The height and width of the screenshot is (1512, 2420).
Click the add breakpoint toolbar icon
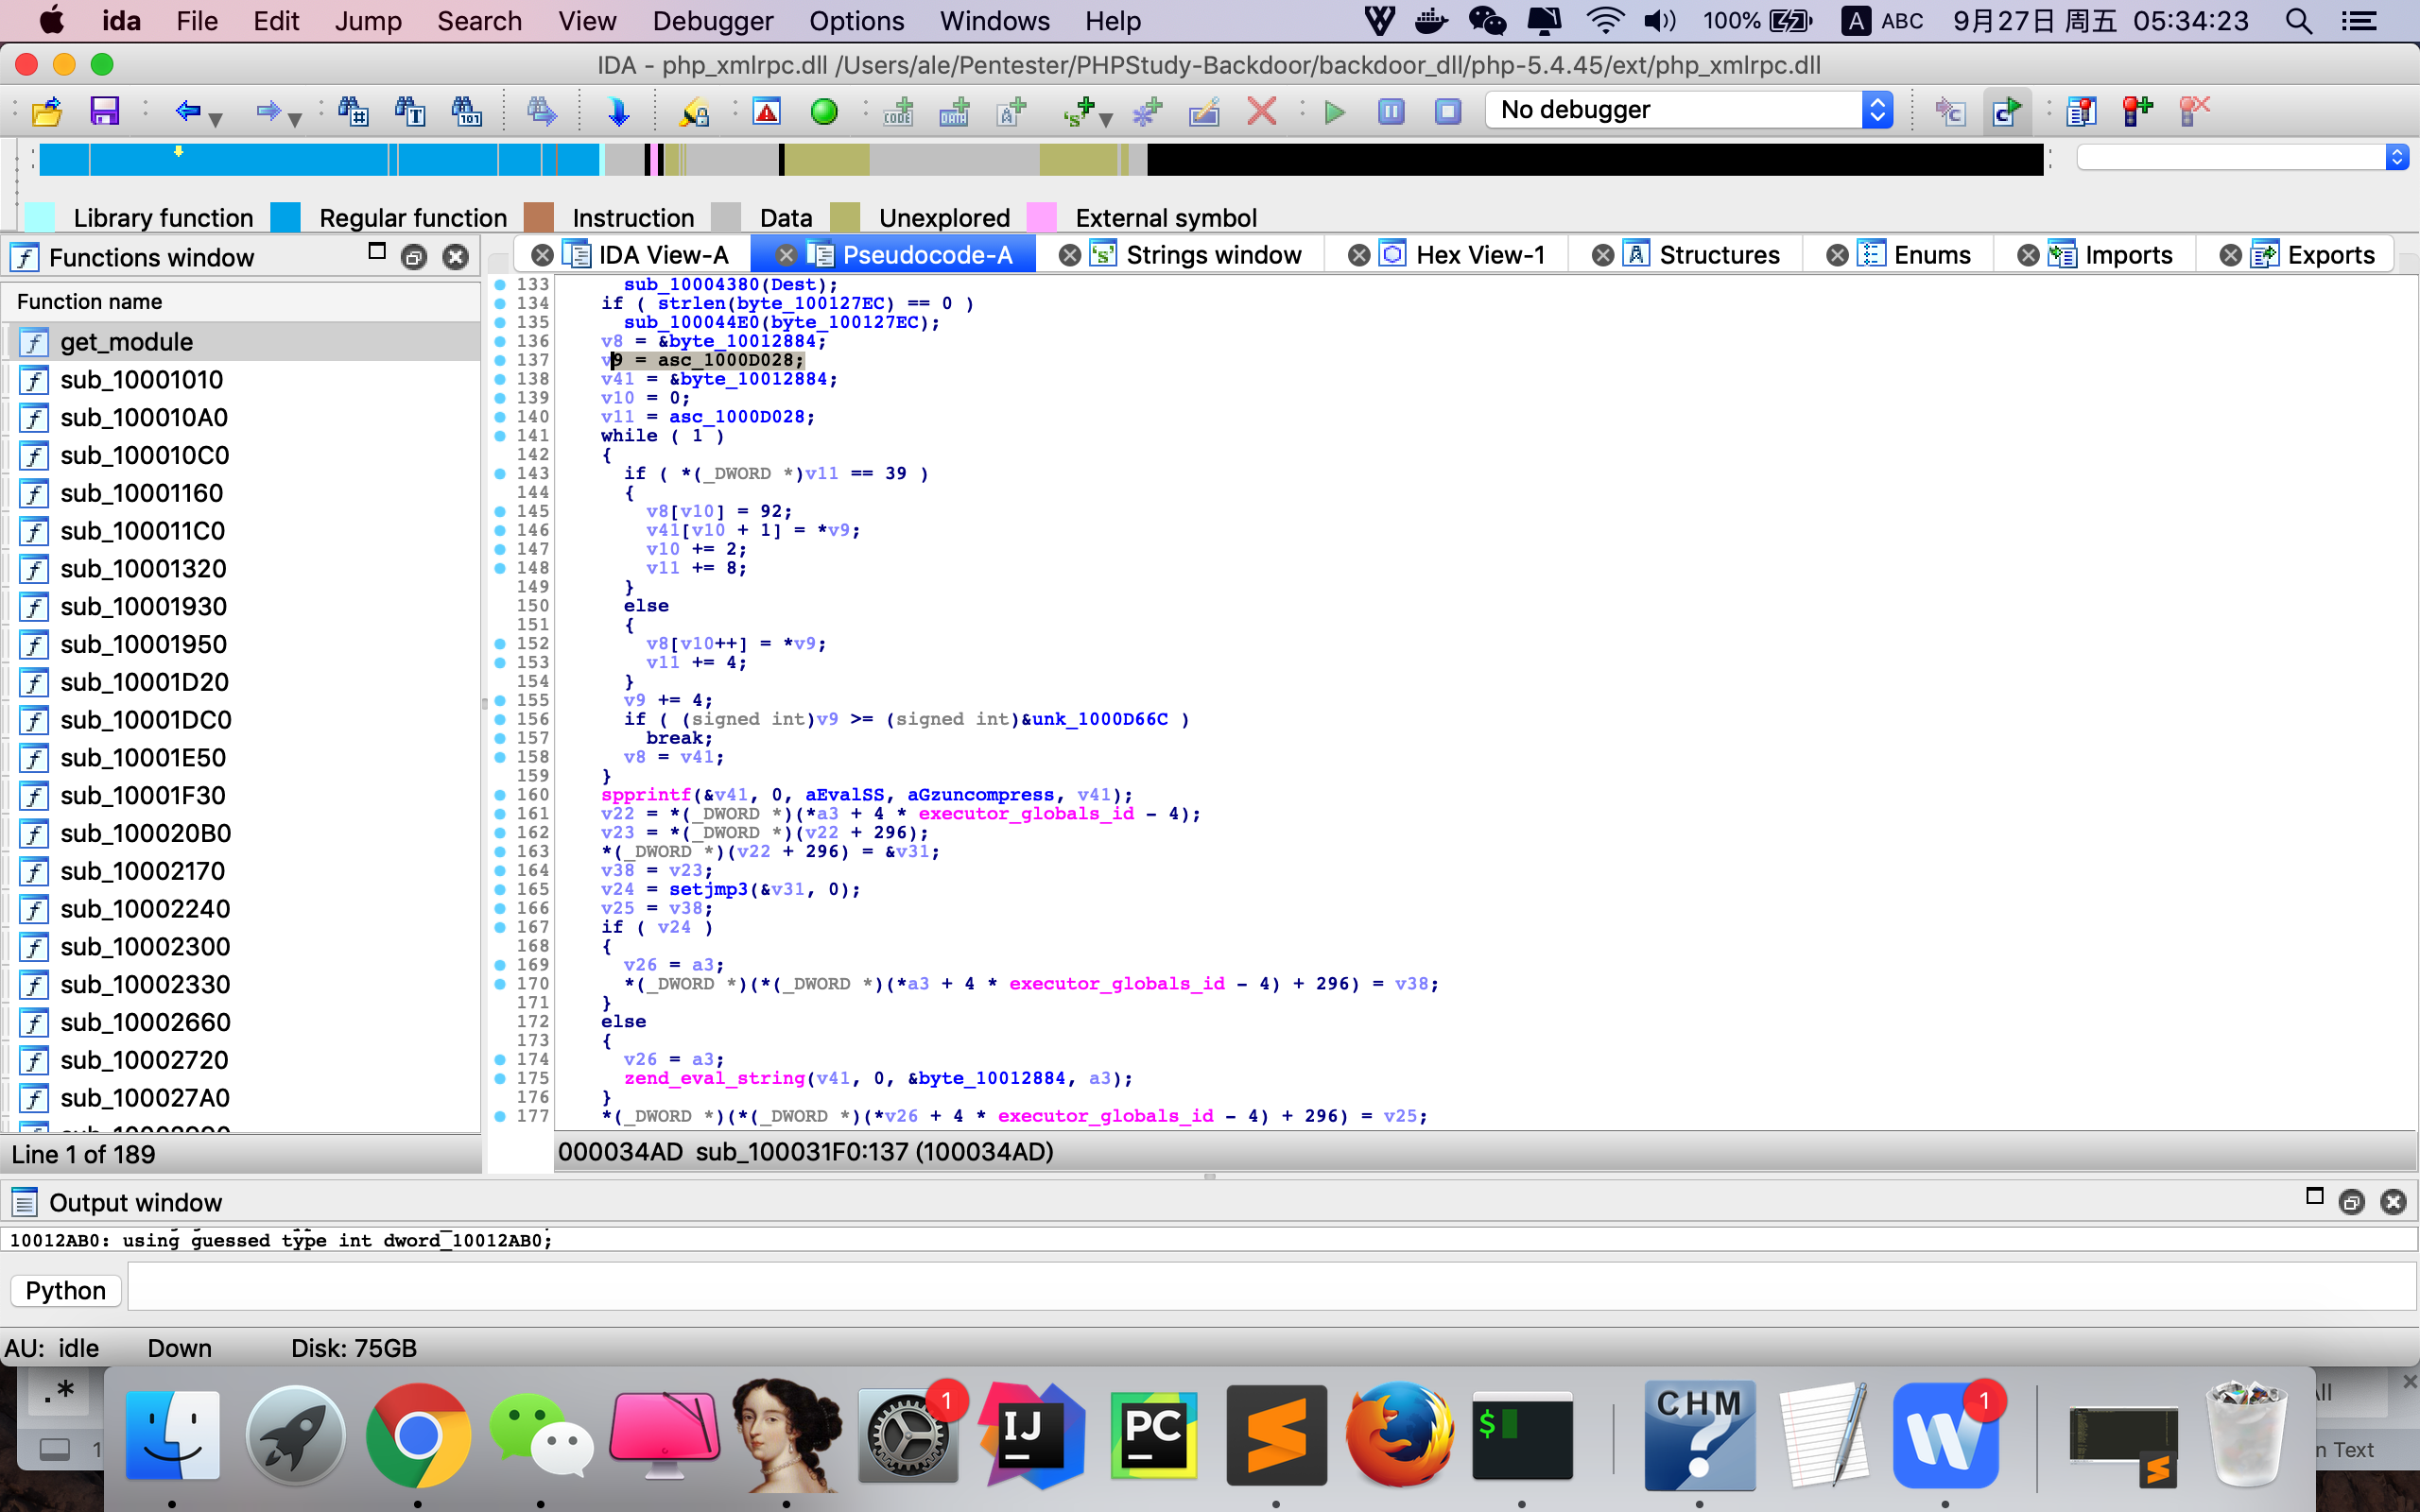tap(2138, 111)
